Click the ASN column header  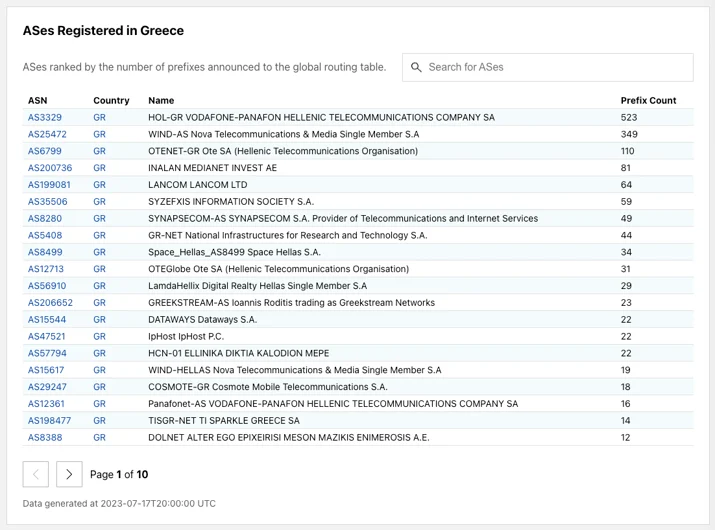coord(37,101)
